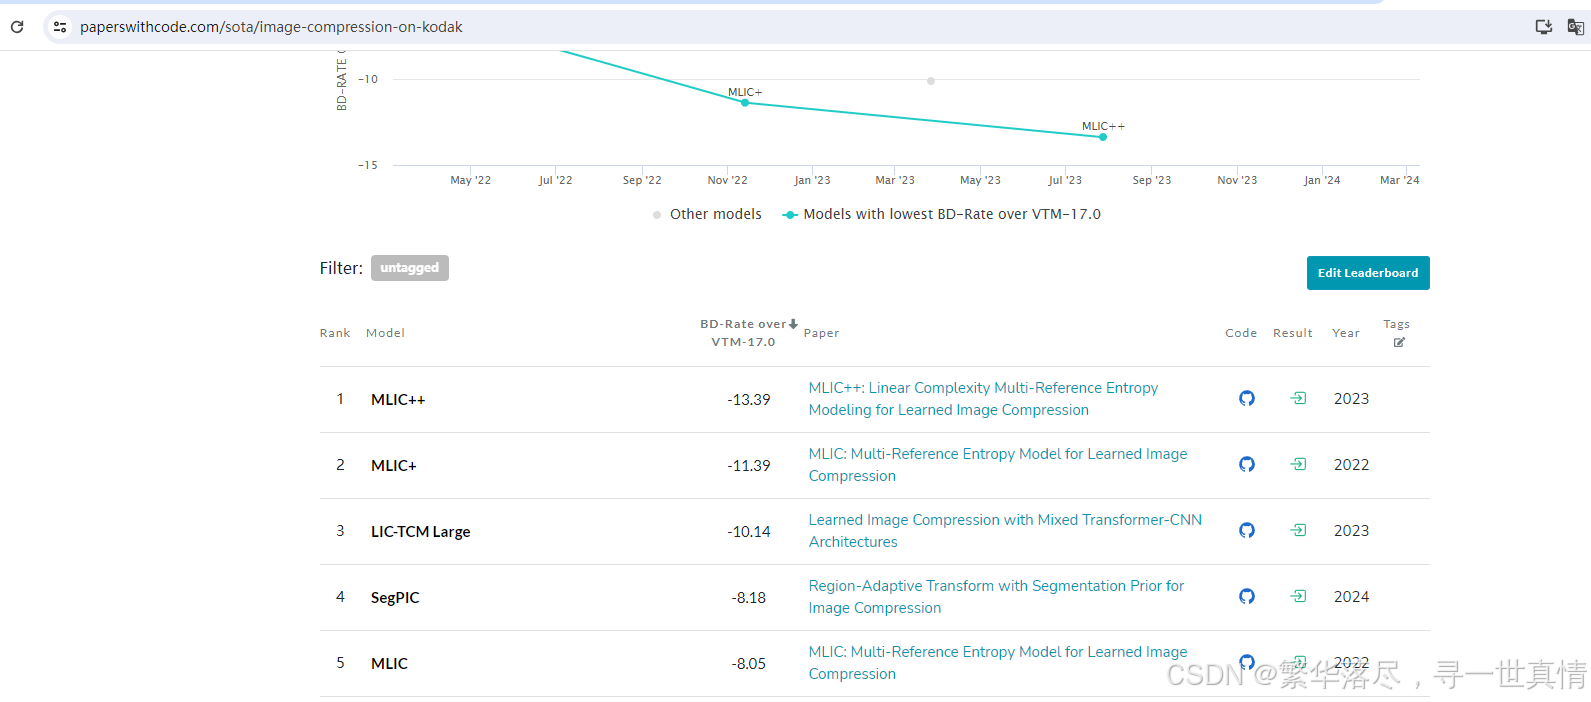The image size is (1591, 702).
Task: Open MLIC paper link in rank 2 row
Action: 998,465
